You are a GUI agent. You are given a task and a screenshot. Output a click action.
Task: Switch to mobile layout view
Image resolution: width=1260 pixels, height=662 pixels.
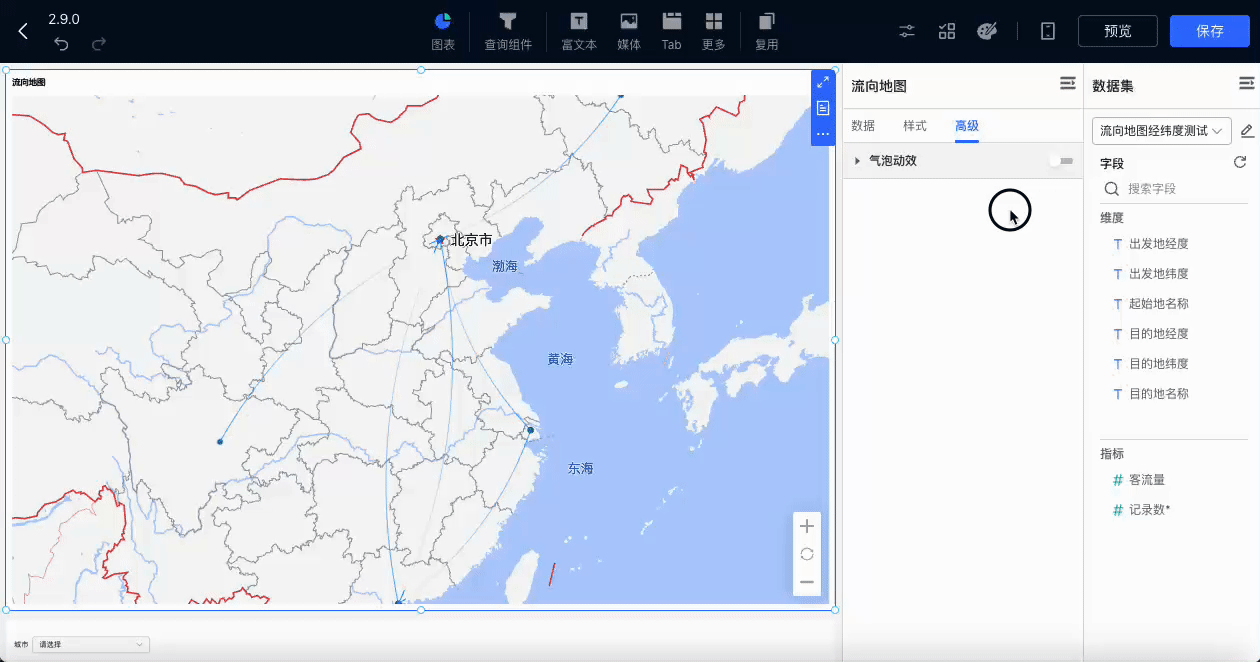click(x=1048, y=31)
